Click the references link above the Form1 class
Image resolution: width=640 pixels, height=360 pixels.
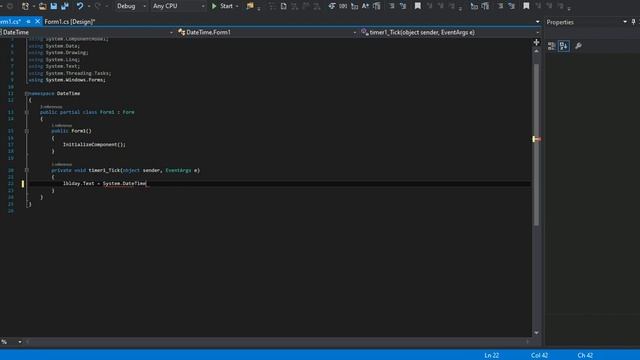[x=51, y=107]
